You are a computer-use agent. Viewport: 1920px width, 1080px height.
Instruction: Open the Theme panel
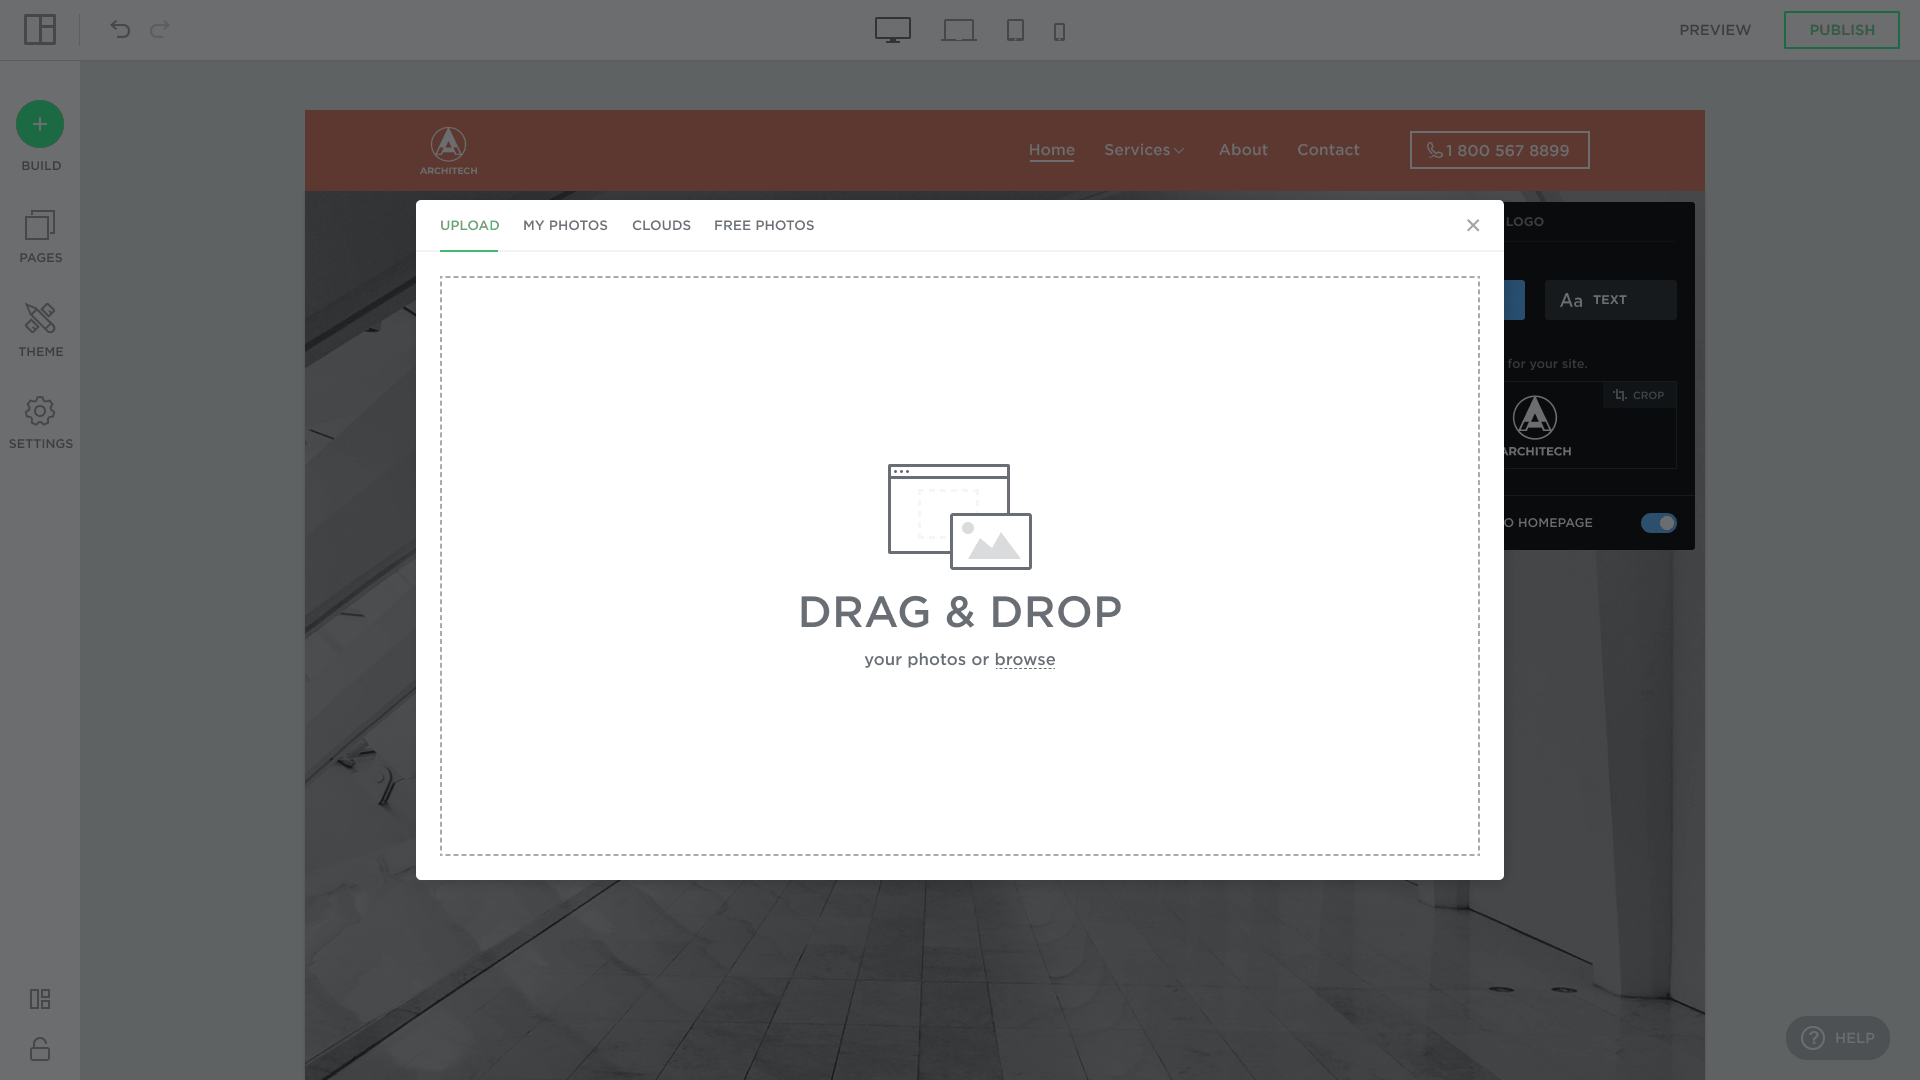tap(40, 331)
